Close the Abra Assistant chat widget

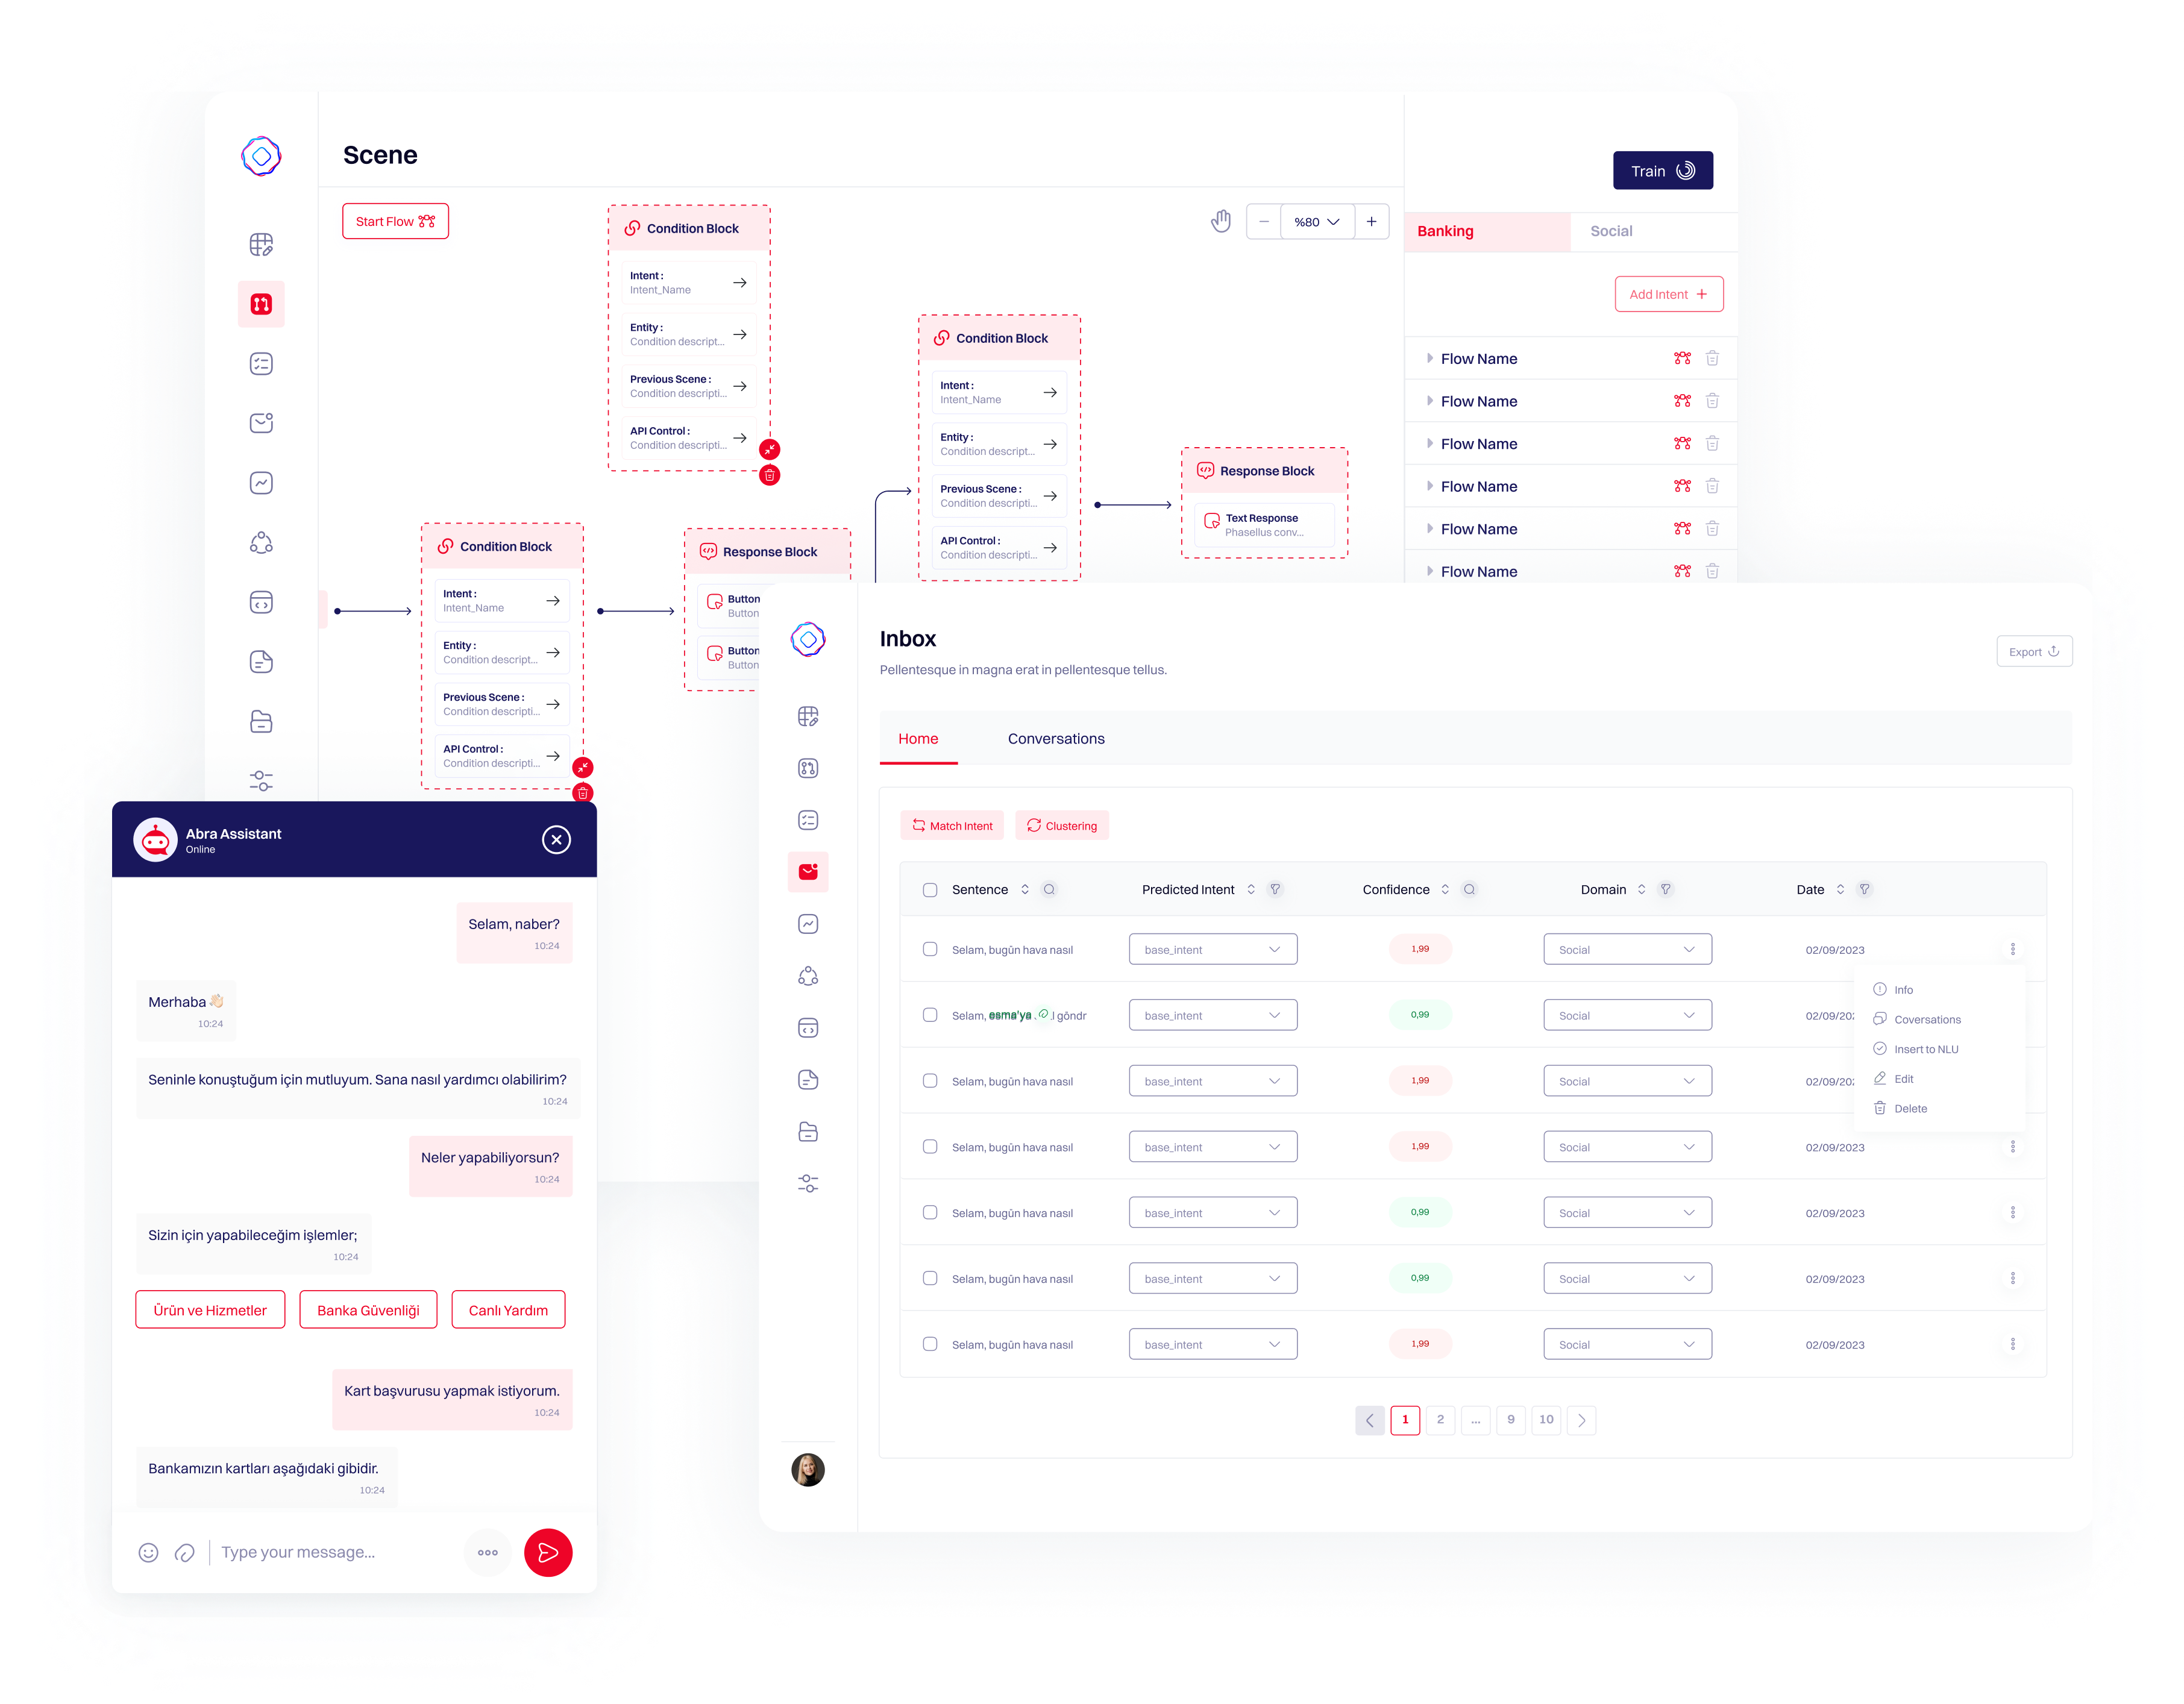(556, 839)
